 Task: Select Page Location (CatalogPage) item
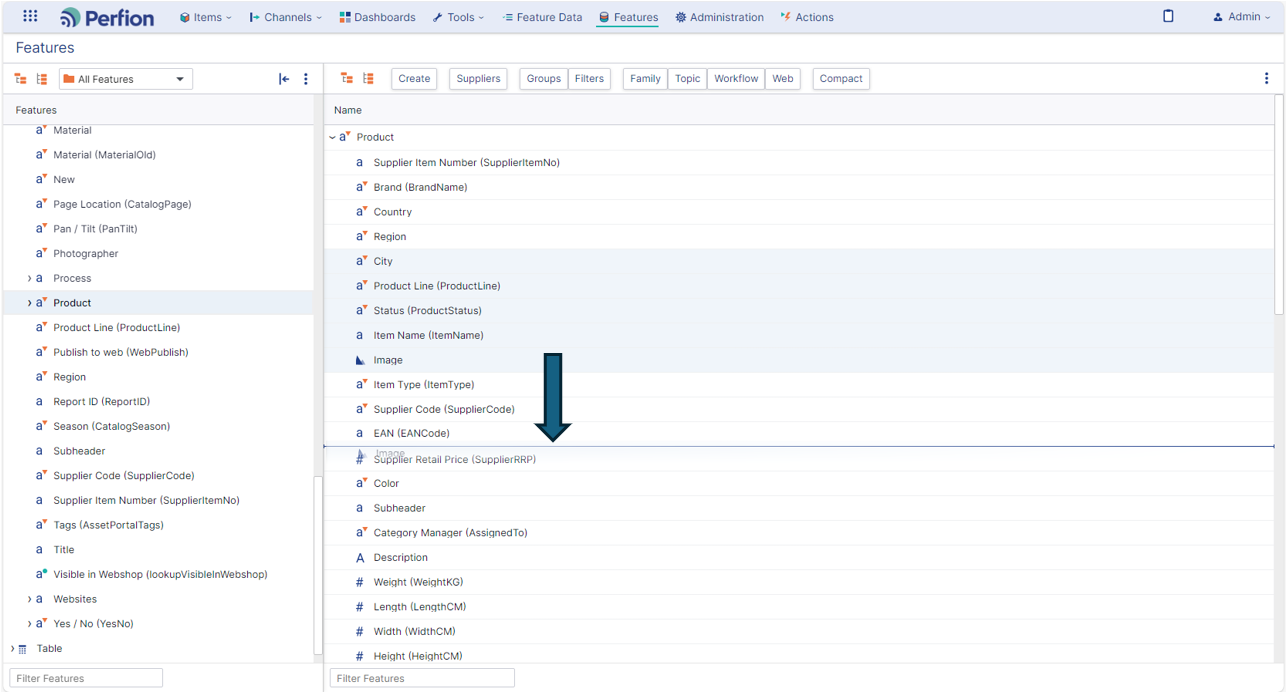click(x=122, y=204)
